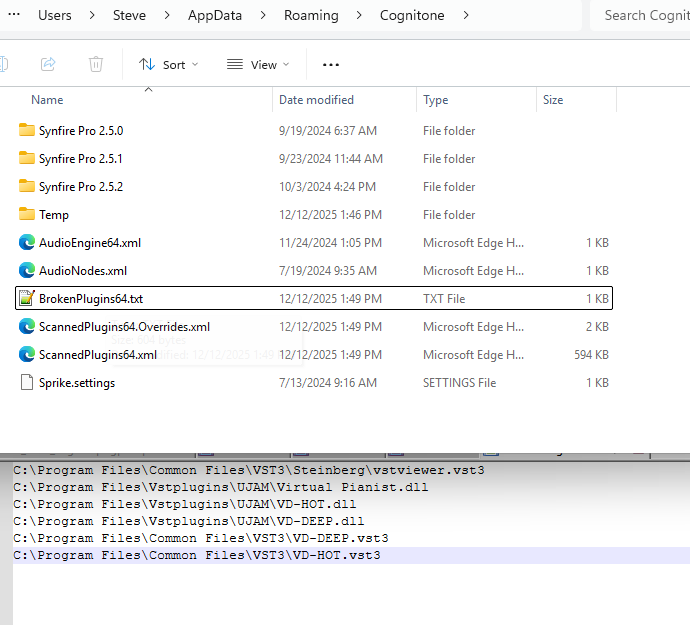Image resolution: width=690 pixels, height=625 pixels.
Task: Open the See more ellipsis menu
Action: point(331,64)
